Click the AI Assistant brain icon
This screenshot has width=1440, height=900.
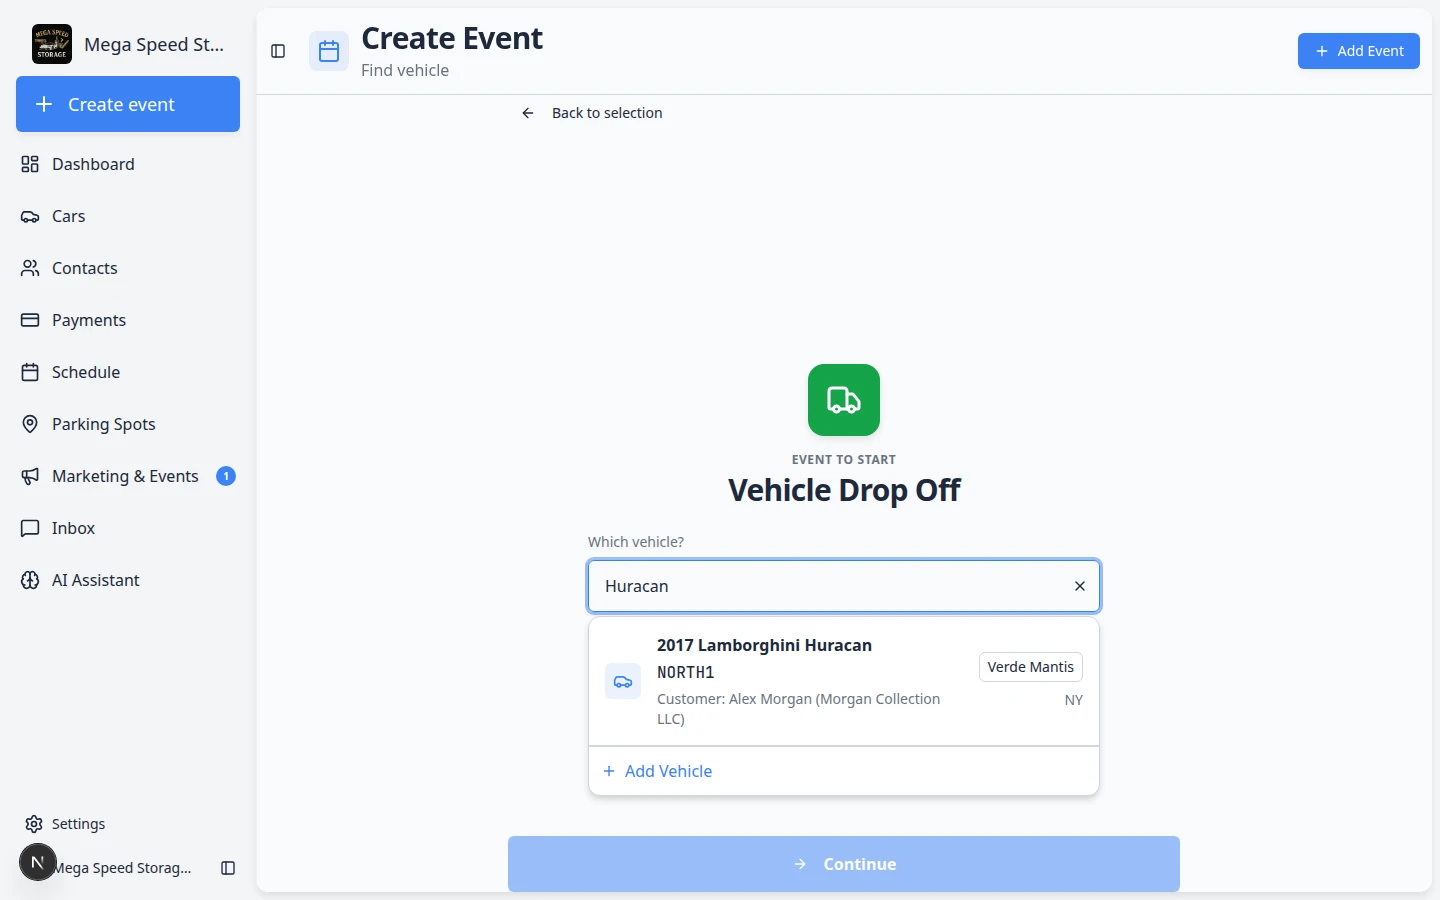[30, 580]
